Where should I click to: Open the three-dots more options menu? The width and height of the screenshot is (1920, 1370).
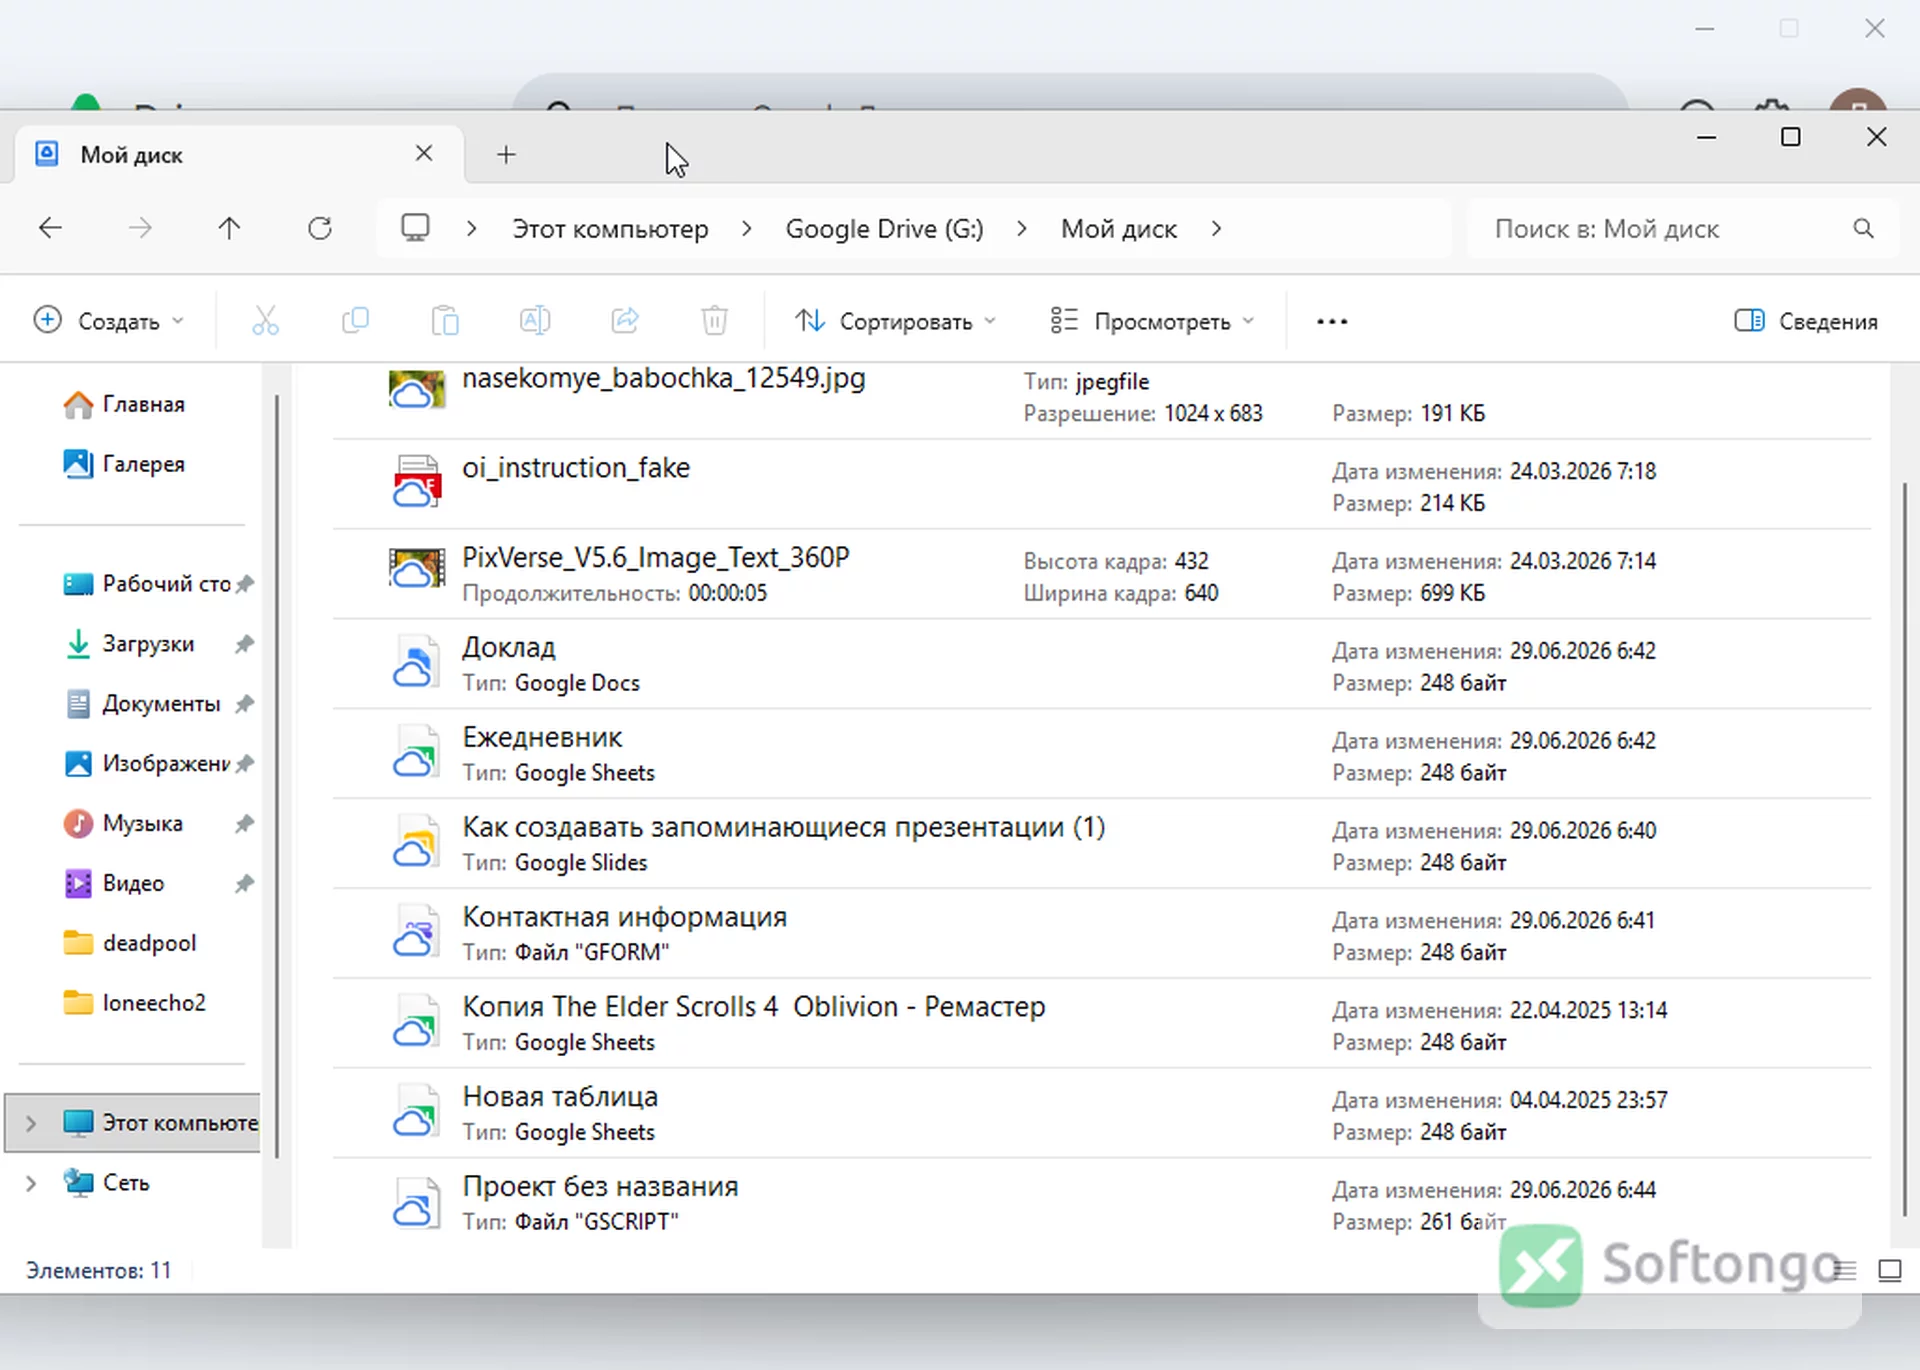click(x=1332, y=321)
